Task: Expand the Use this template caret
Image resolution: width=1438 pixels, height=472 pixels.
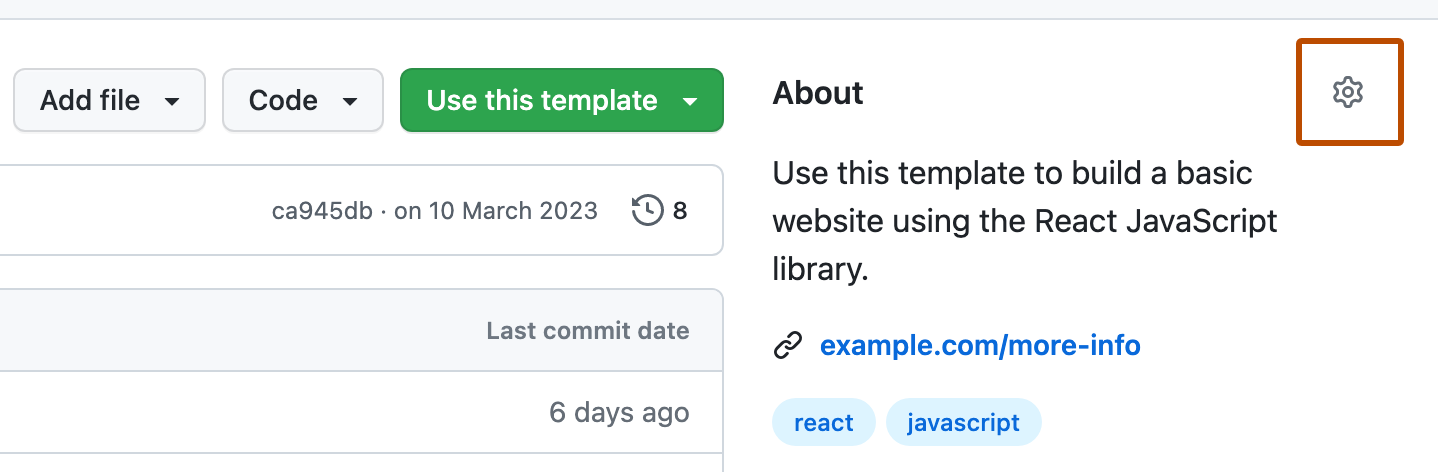Action: (x=690, y=101)
